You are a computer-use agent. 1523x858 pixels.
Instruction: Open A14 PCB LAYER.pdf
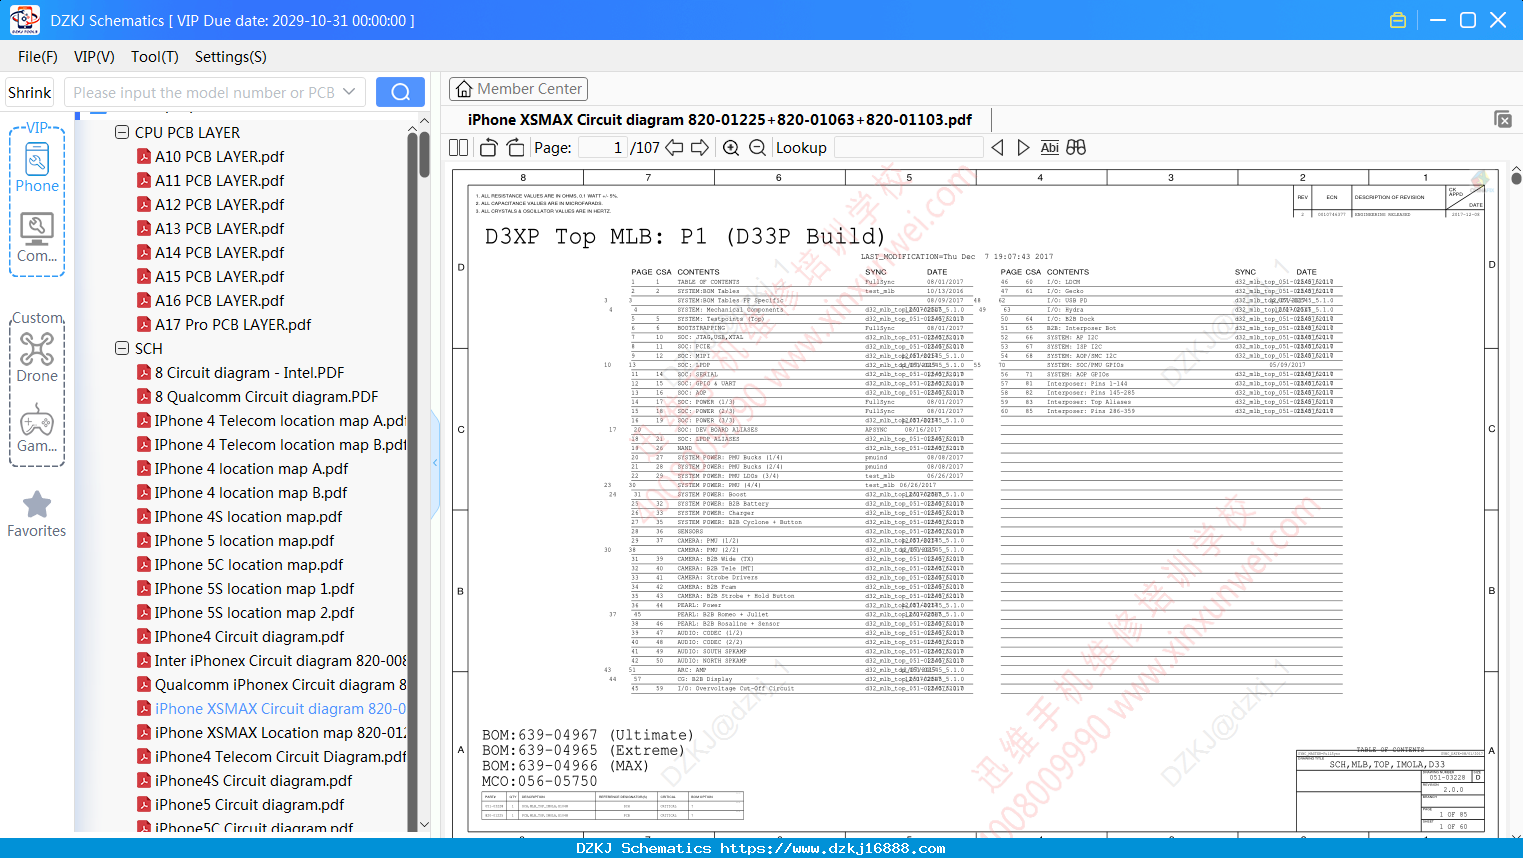219,252
